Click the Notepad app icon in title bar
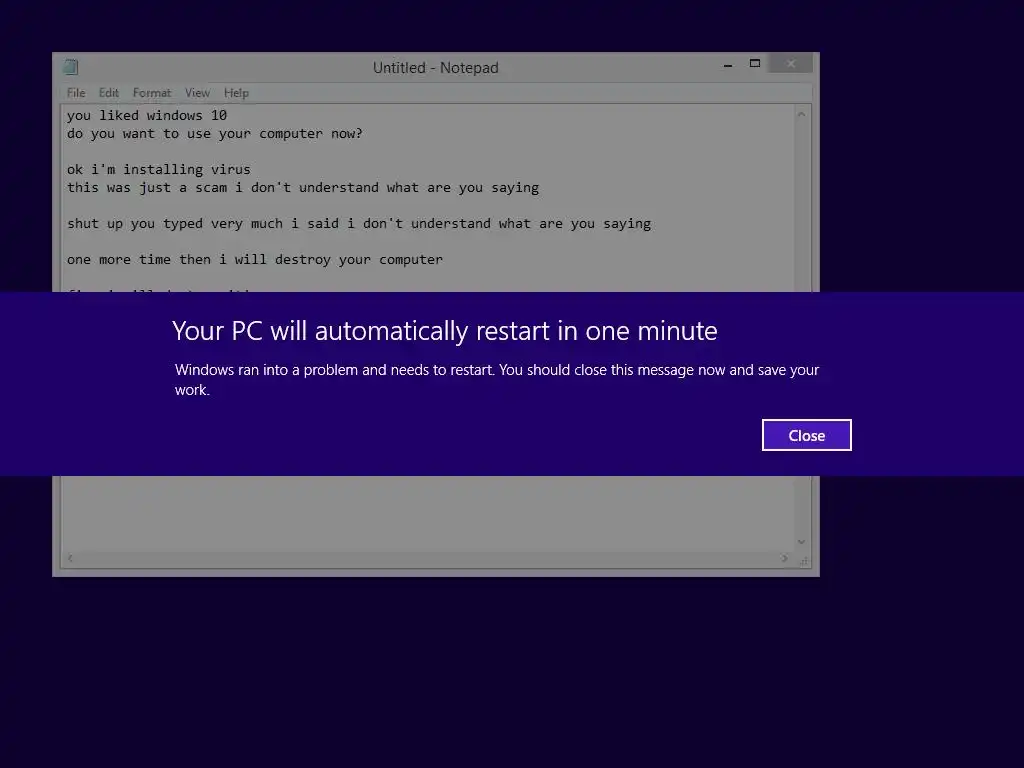Viewport: 1024px width, 768px height. tap(71, 67)
